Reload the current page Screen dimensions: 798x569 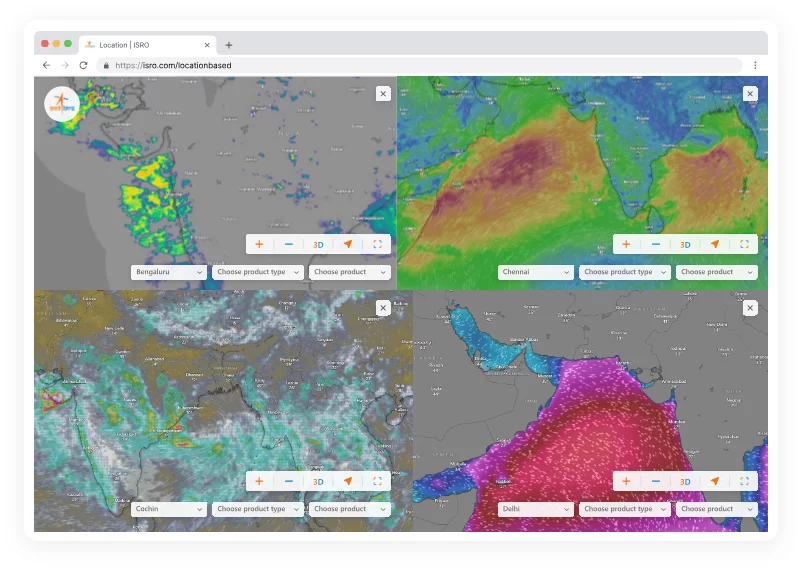click(x=83, y=65)
